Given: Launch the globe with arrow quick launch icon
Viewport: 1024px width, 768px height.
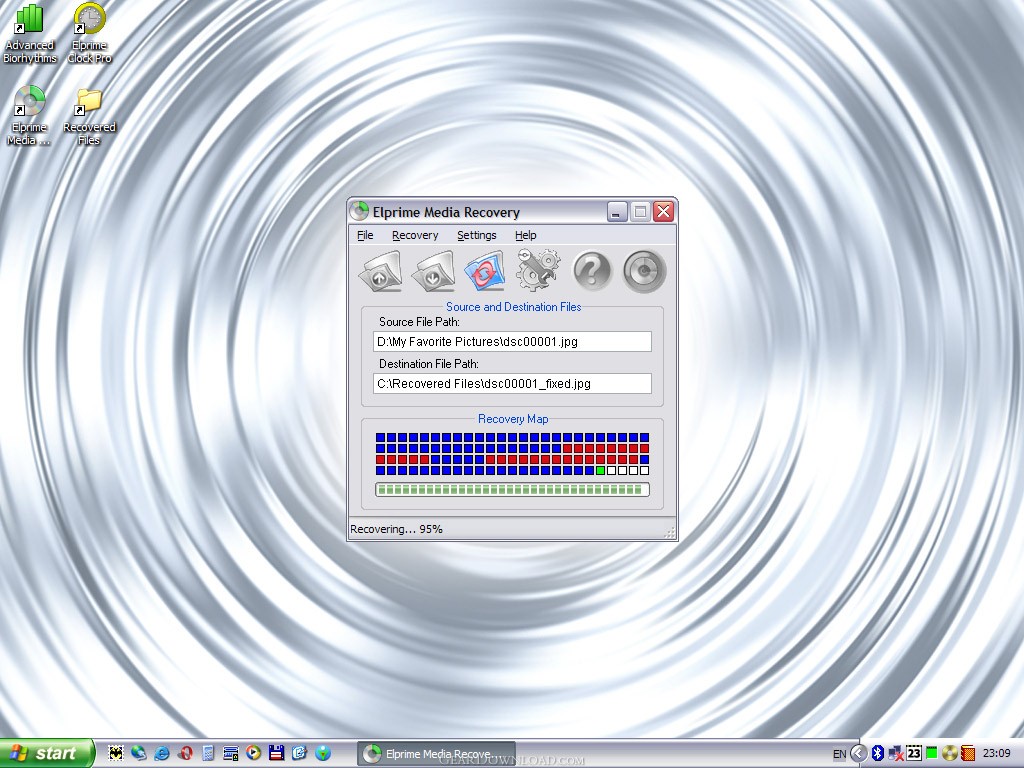Looking at the screenshot, I should pos(138,753).
